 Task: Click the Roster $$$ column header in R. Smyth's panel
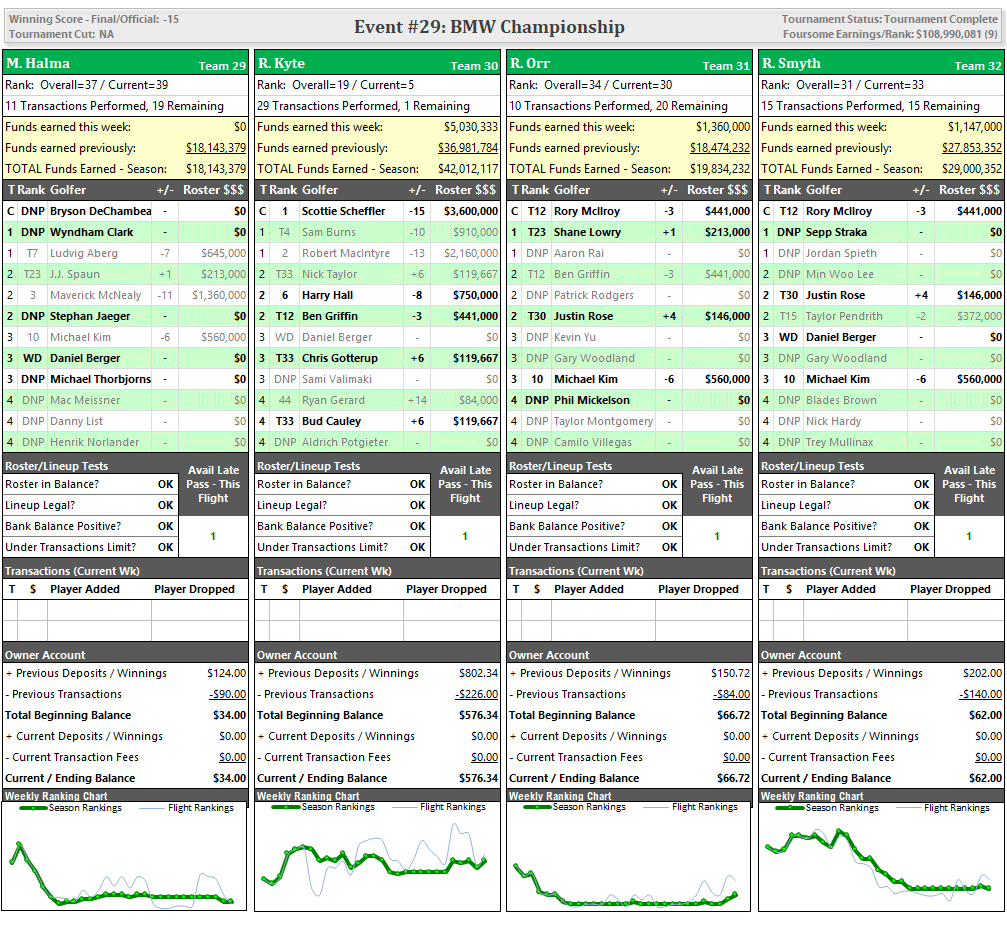tap(969, 190)
